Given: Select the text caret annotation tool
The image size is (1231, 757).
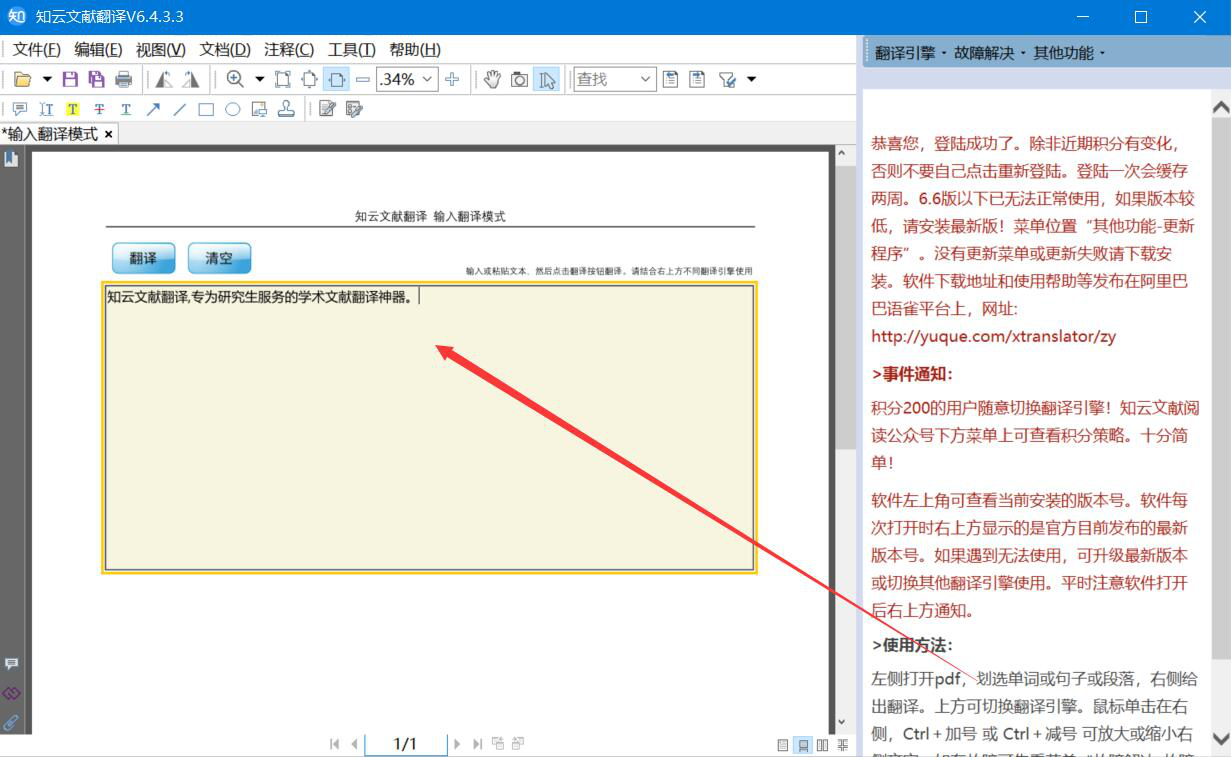Looking at the screenshot, I should click(x=46, y=109).
